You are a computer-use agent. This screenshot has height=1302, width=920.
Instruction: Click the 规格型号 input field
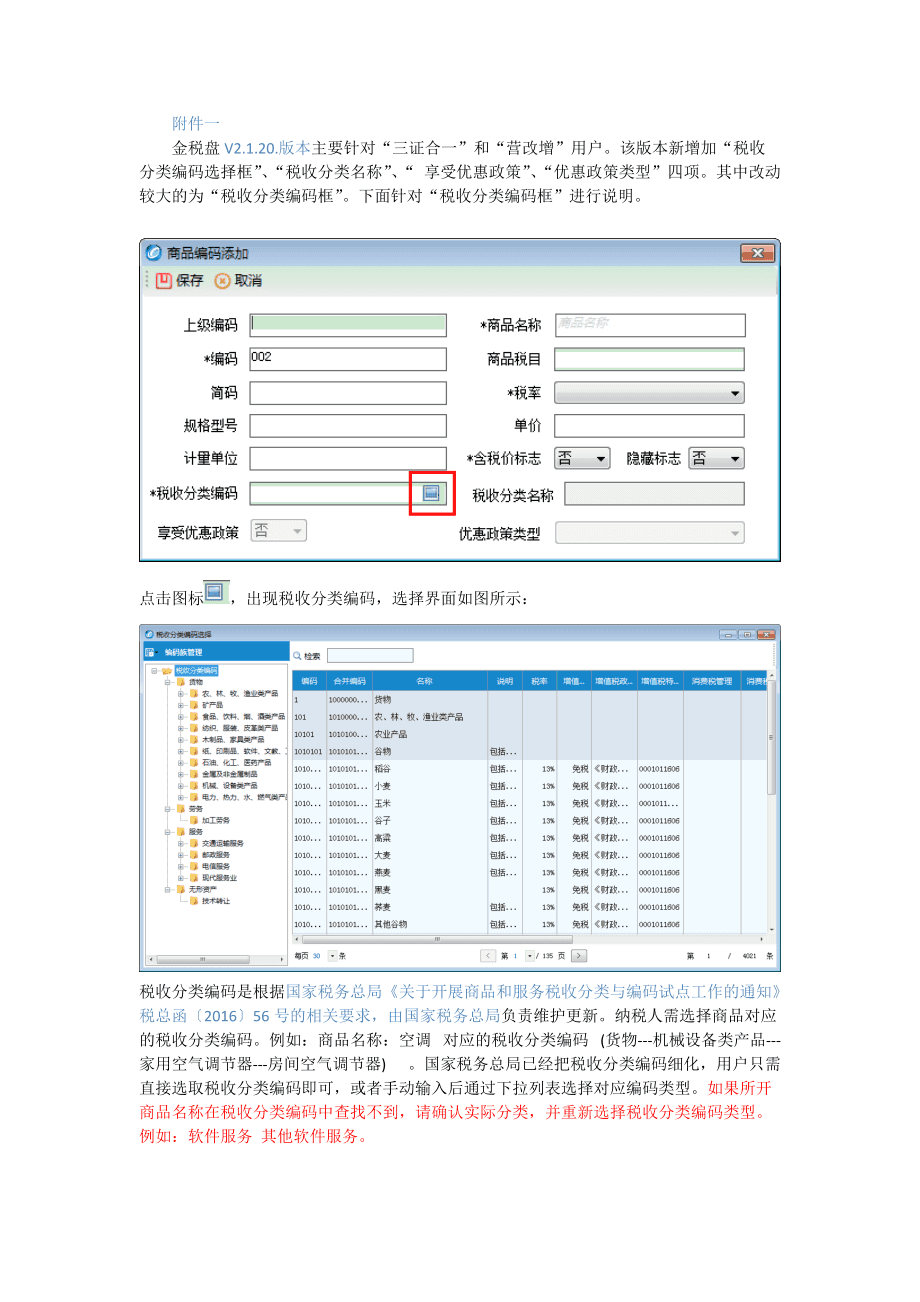(x=347, y=426)
